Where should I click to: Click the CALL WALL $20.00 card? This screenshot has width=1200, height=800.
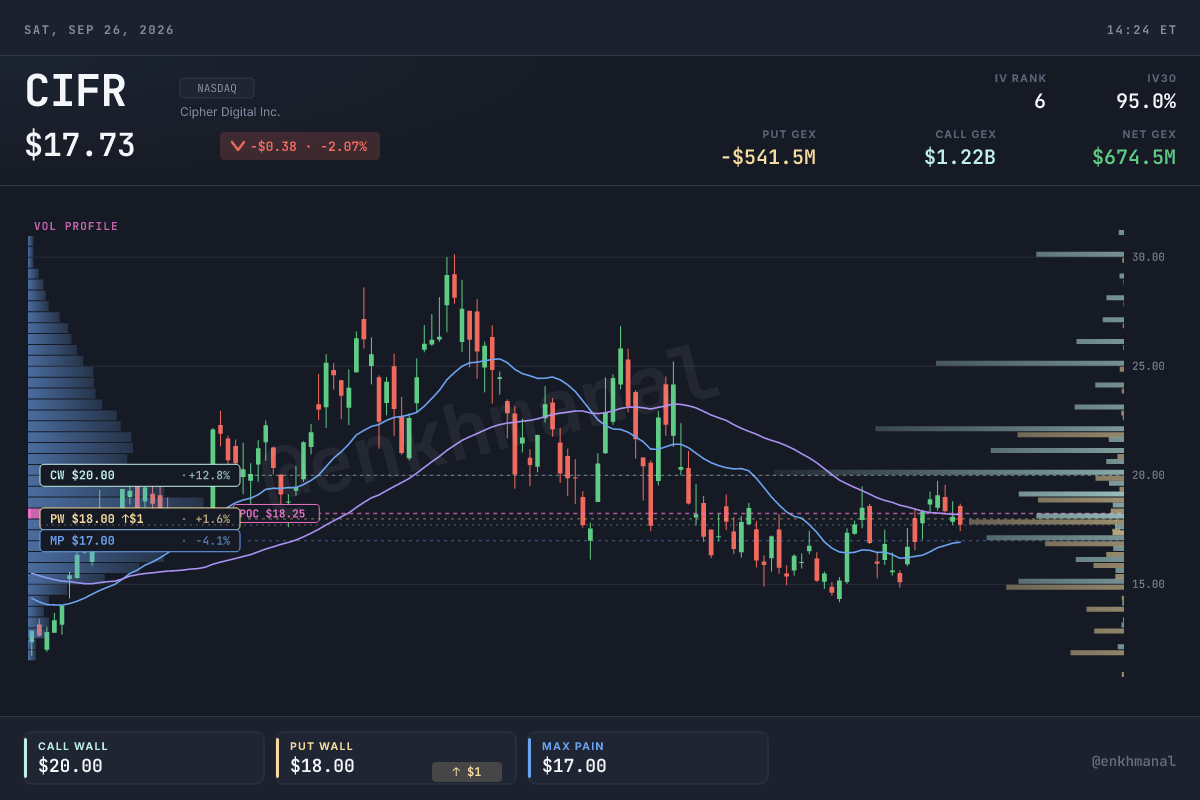coord(144,758)
